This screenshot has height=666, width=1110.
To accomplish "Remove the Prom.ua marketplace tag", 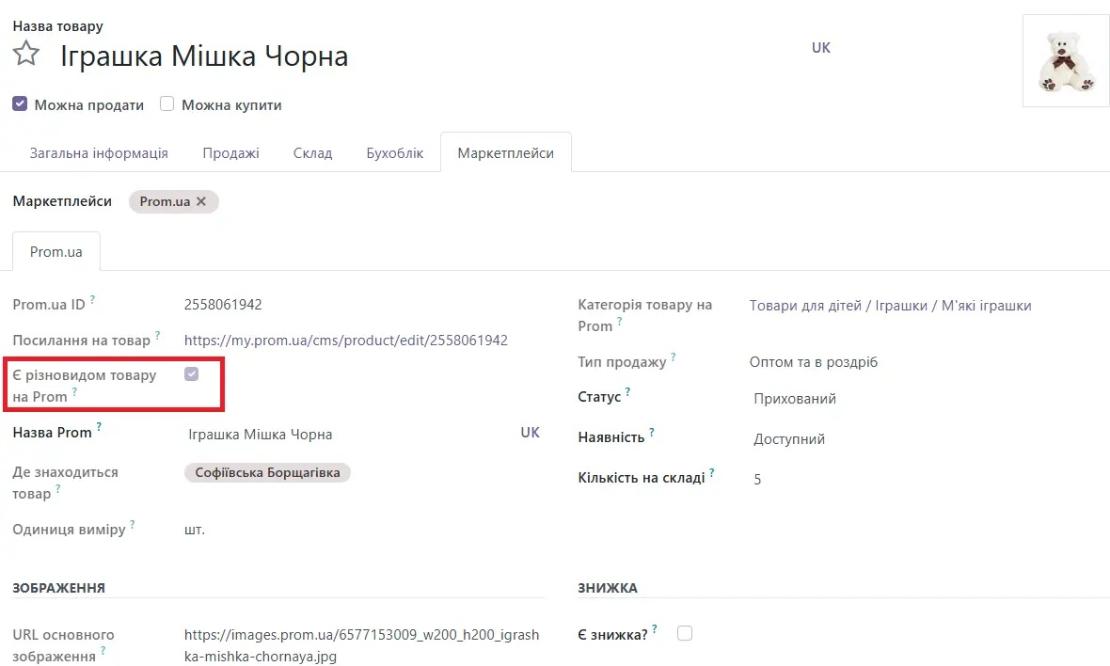I will click(202, 201).
